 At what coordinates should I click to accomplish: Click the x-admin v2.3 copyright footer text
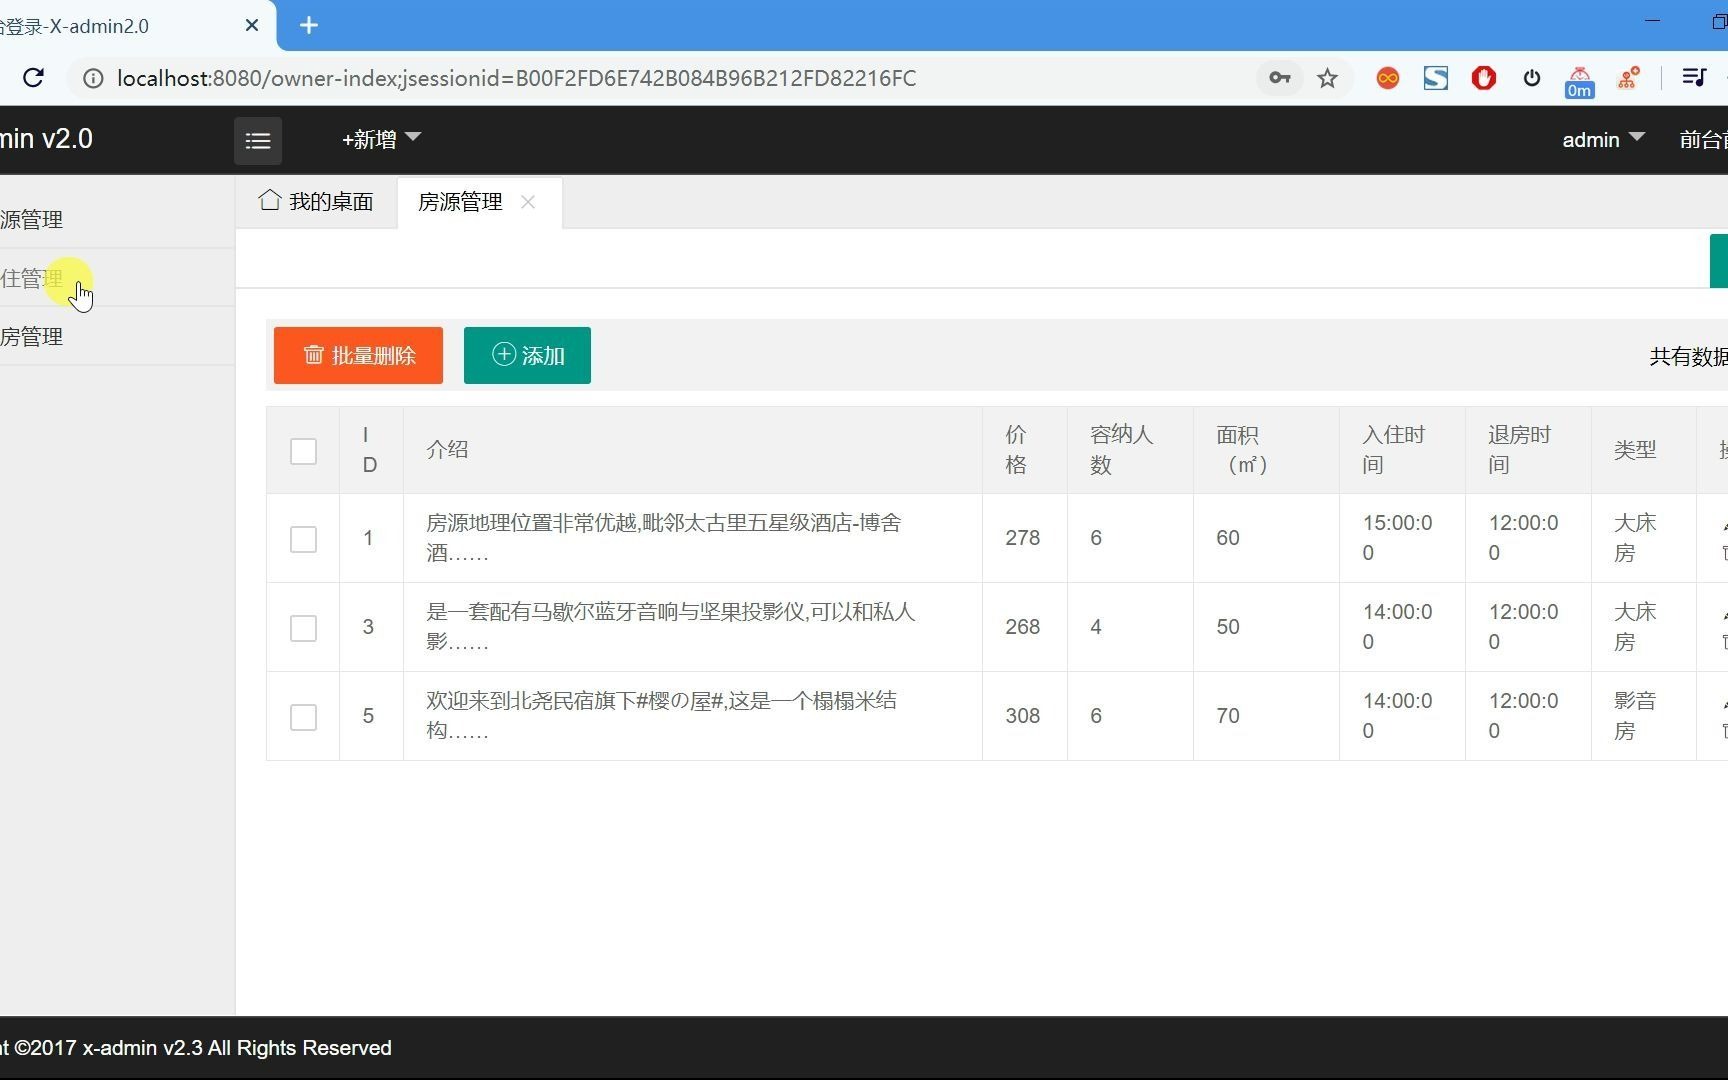[196, 1048]
